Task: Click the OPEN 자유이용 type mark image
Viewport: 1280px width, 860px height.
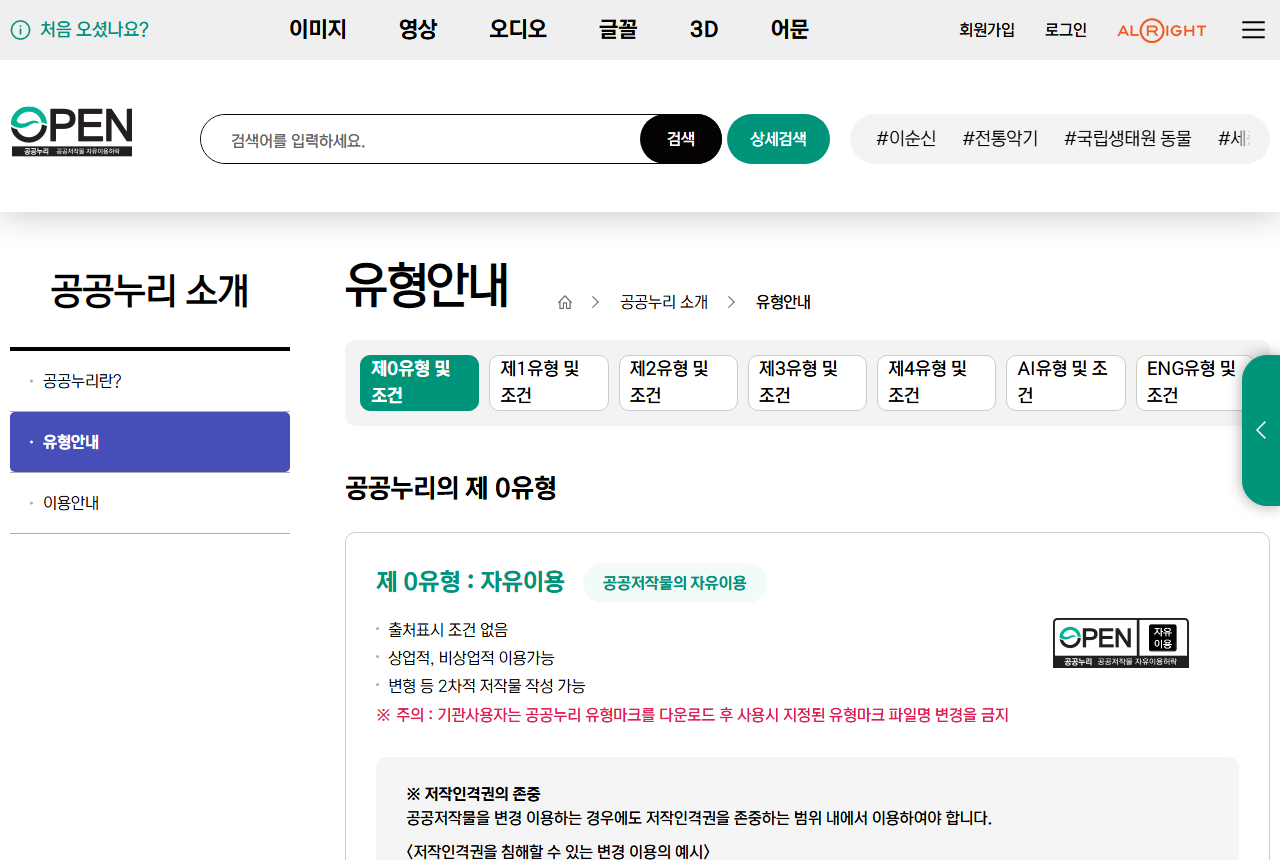Action: [1121, 643]
